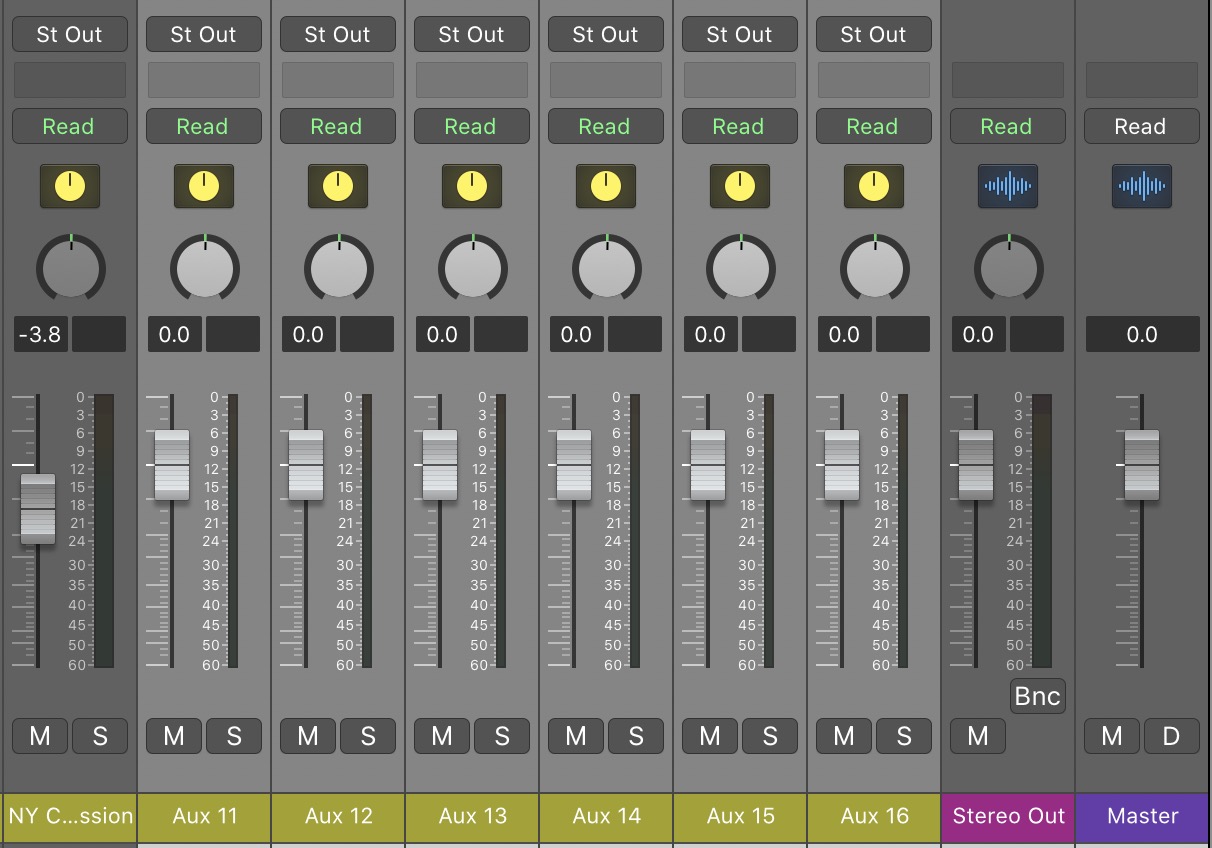Click the Stereo Out blue waveform icon
The image size is (1212, 848).
pyautogui.click(x=1007, y=186)
